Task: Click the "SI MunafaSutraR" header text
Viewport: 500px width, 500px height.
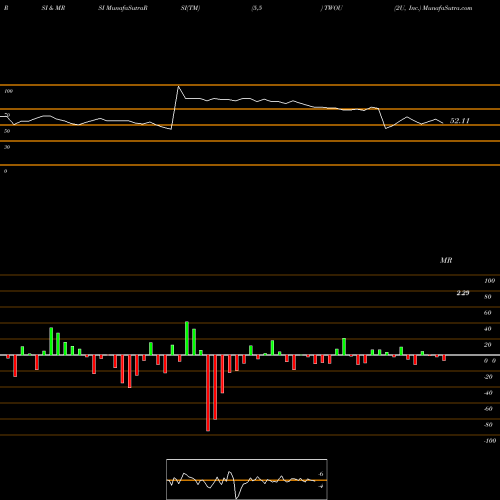Action: coord(123,8)
